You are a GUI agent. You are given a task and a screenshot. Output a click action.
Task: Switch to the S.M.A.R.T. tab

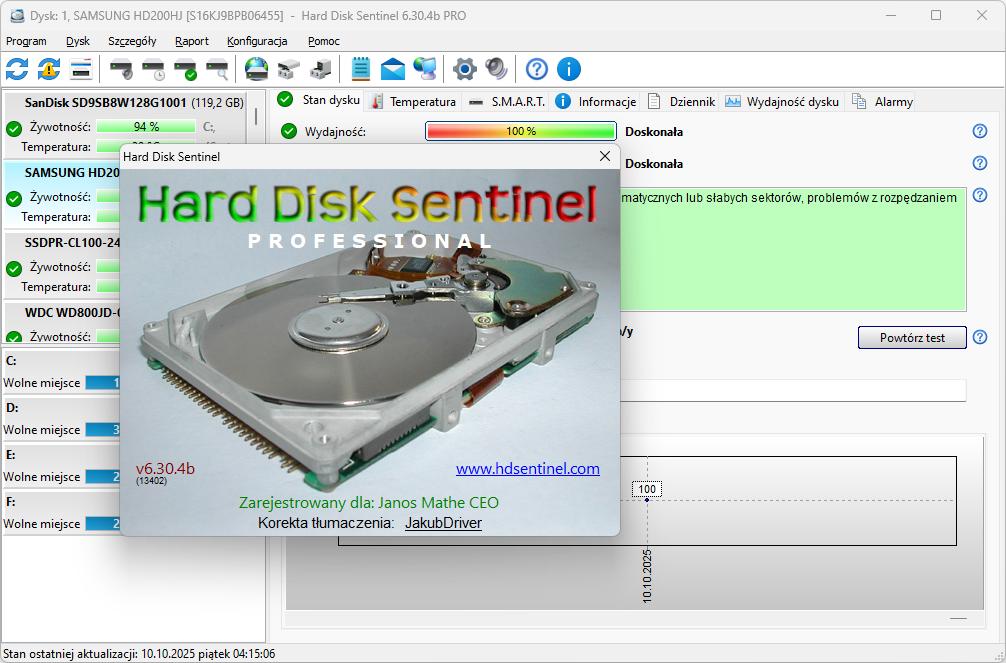tap(507, 101)
